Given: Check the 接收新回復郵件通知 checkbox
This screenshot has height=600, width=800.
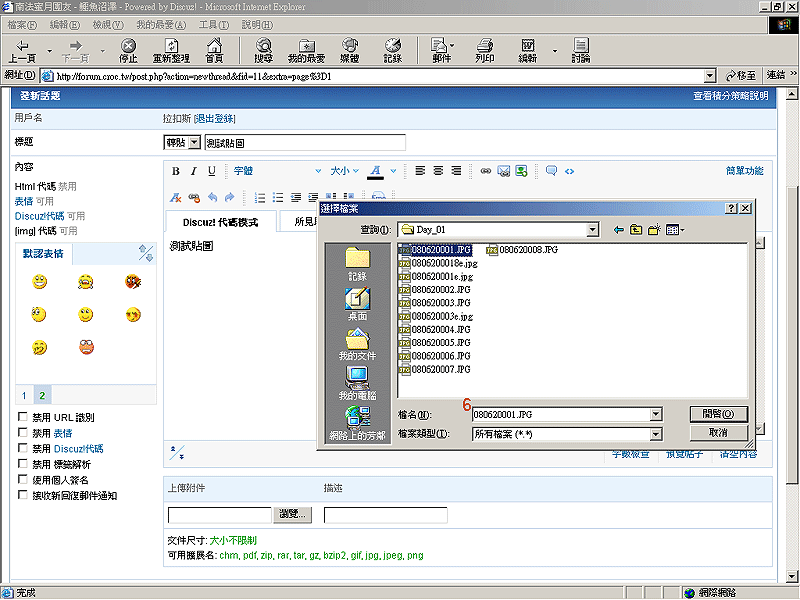Looking at the screenshot, I should 23,495.
